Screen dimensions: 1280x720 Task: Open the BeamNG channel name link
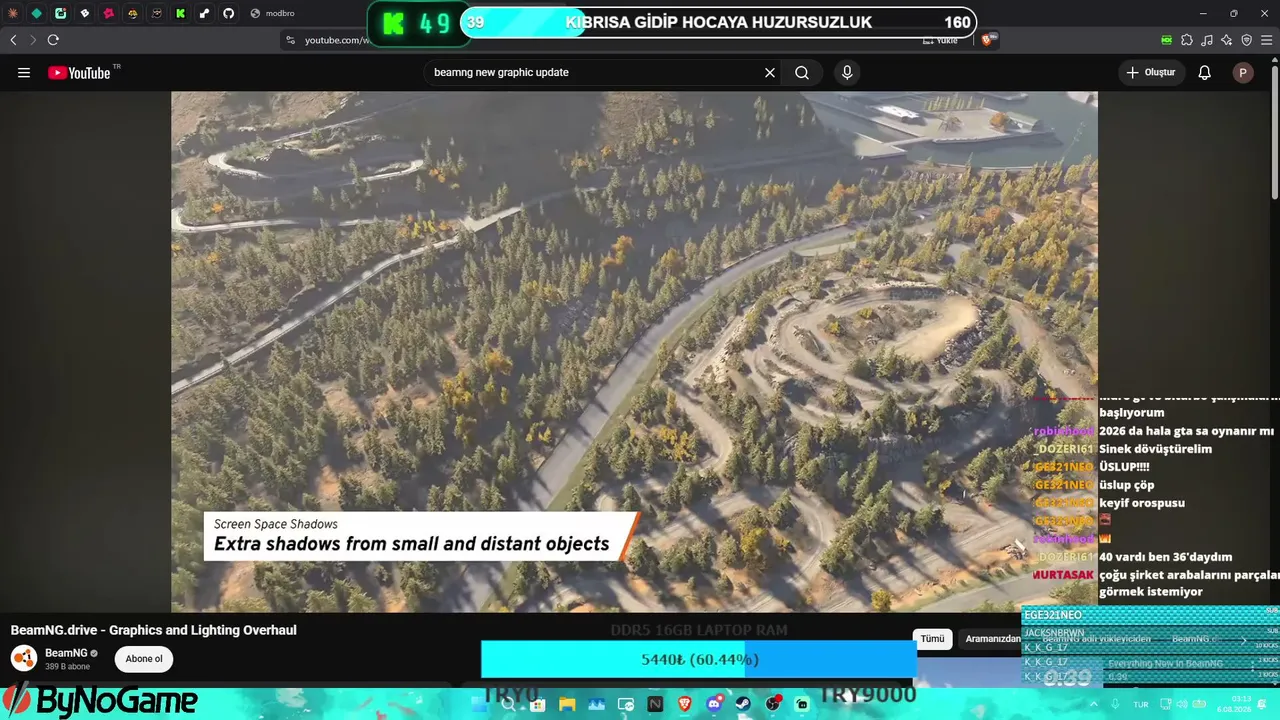(x=65, y=653)
